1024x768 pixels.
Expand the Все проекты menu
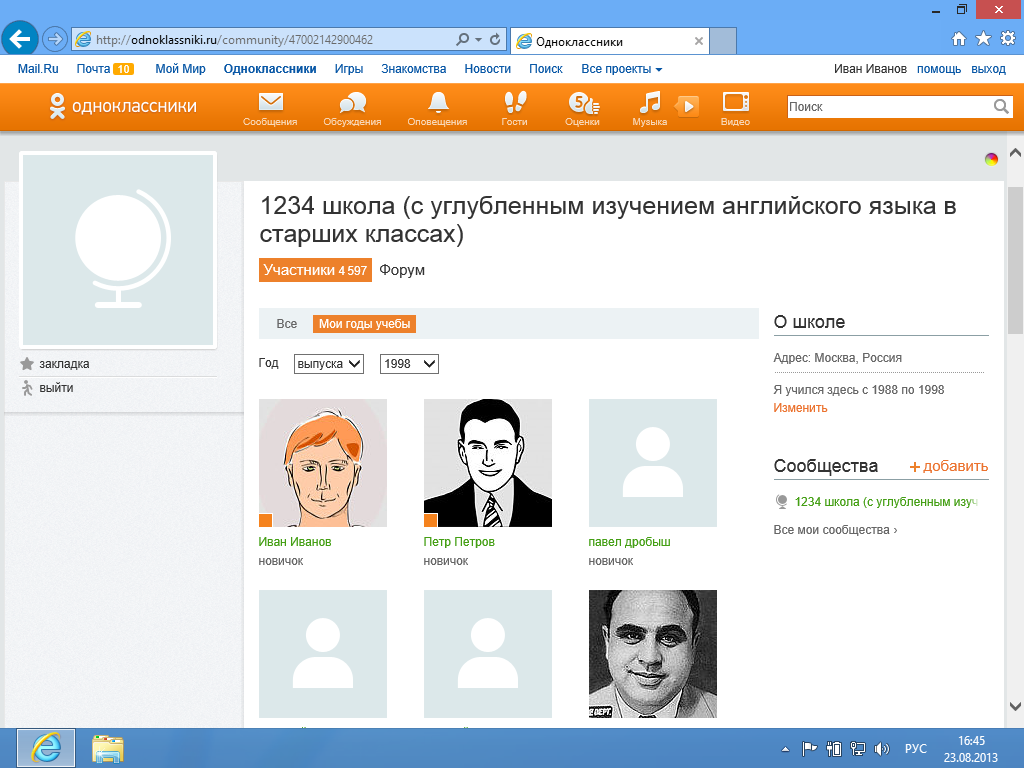click(x=622, y=69)
